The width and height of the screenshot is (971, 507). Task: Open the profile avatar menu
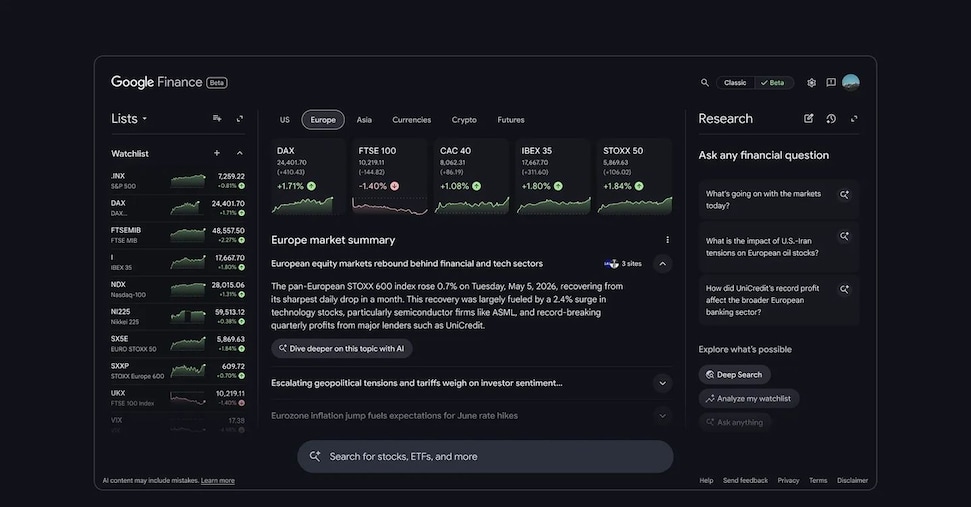tap(851, 82)
